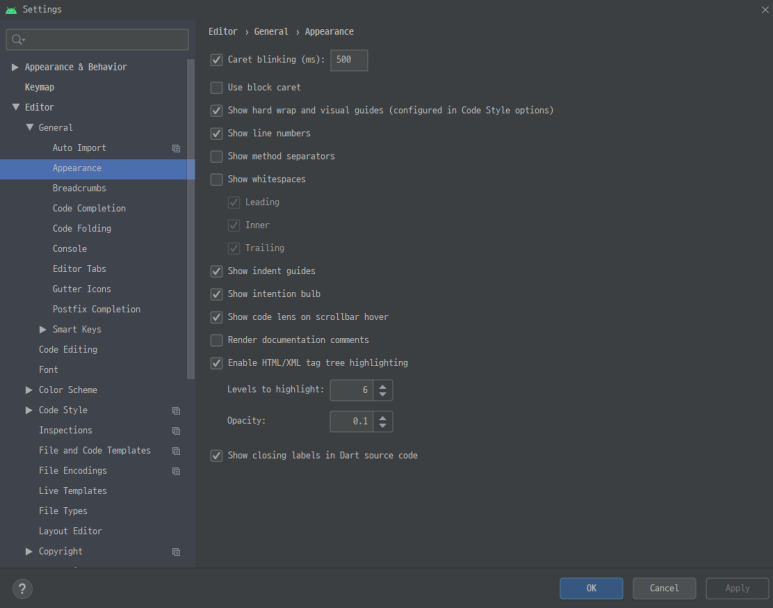The width and height of the screenshot is (773, 608).
Task: Select Breadcrumbs settings page
Action: click(x=79, y=188)
